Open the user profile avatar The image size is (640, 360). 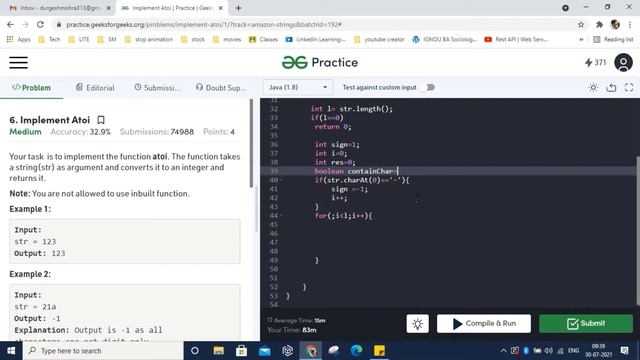tap(623, 62)
